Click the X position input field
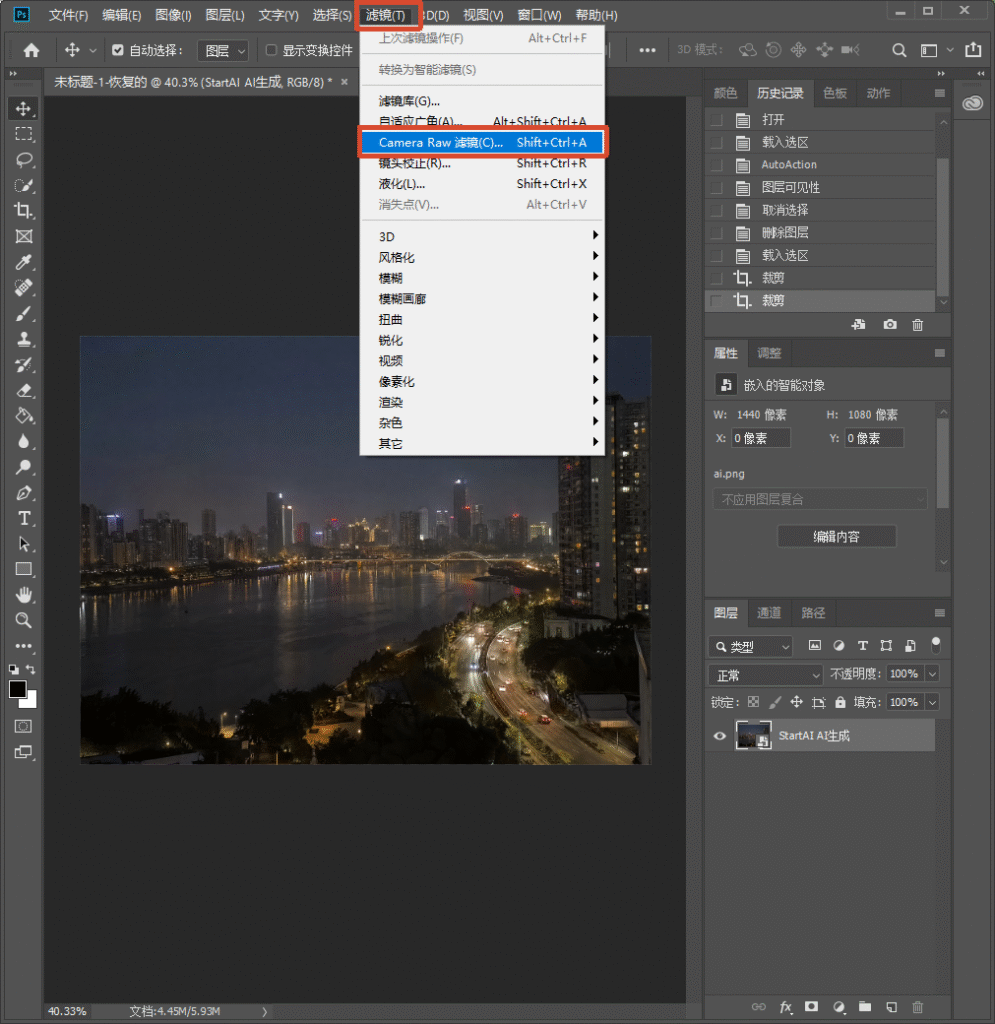This screenshot has width=995, height=1024. click(x=760, y=438)
